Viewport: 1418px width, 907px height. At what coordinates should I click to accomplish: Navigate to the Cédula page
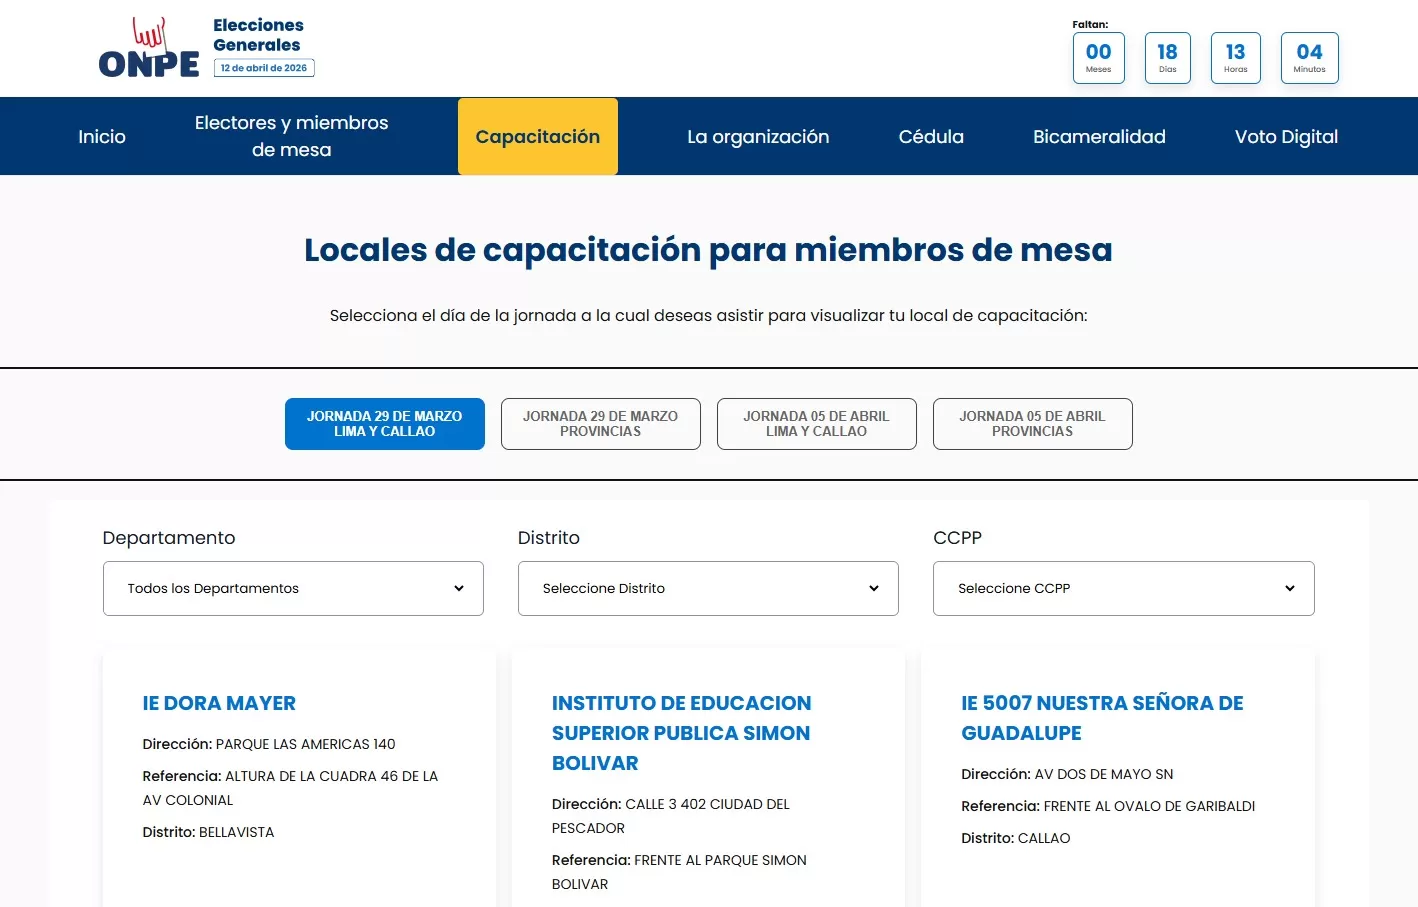point(931,137)
